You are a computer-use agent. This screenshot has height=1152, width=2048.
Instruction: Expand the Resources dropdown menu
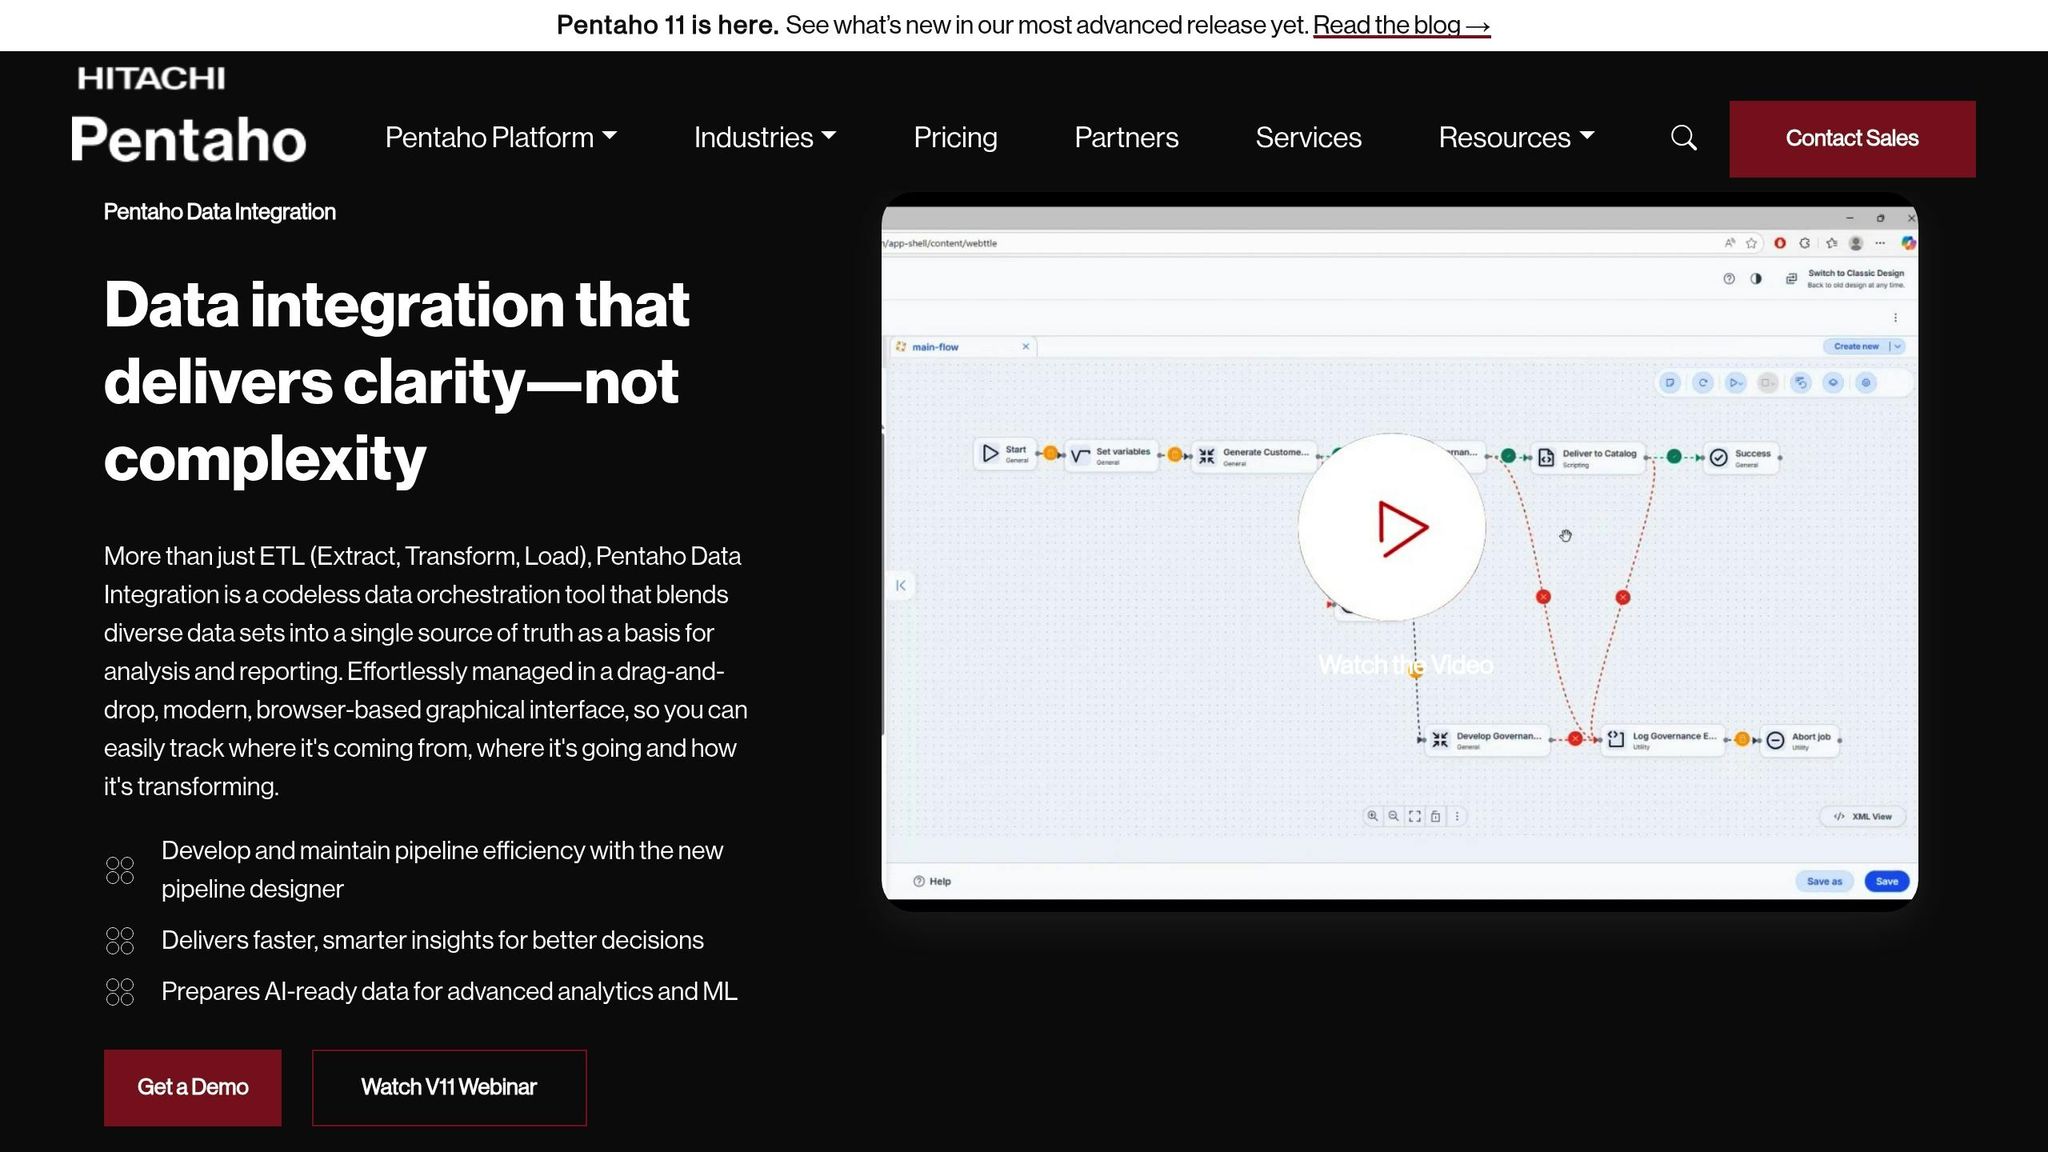[1516, 138]
